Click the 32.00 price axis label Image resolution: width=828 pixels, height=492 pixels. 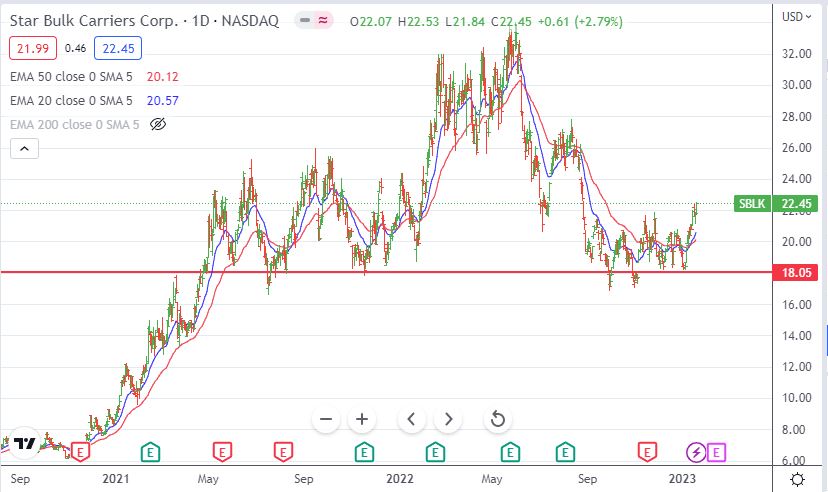(796, 53)
